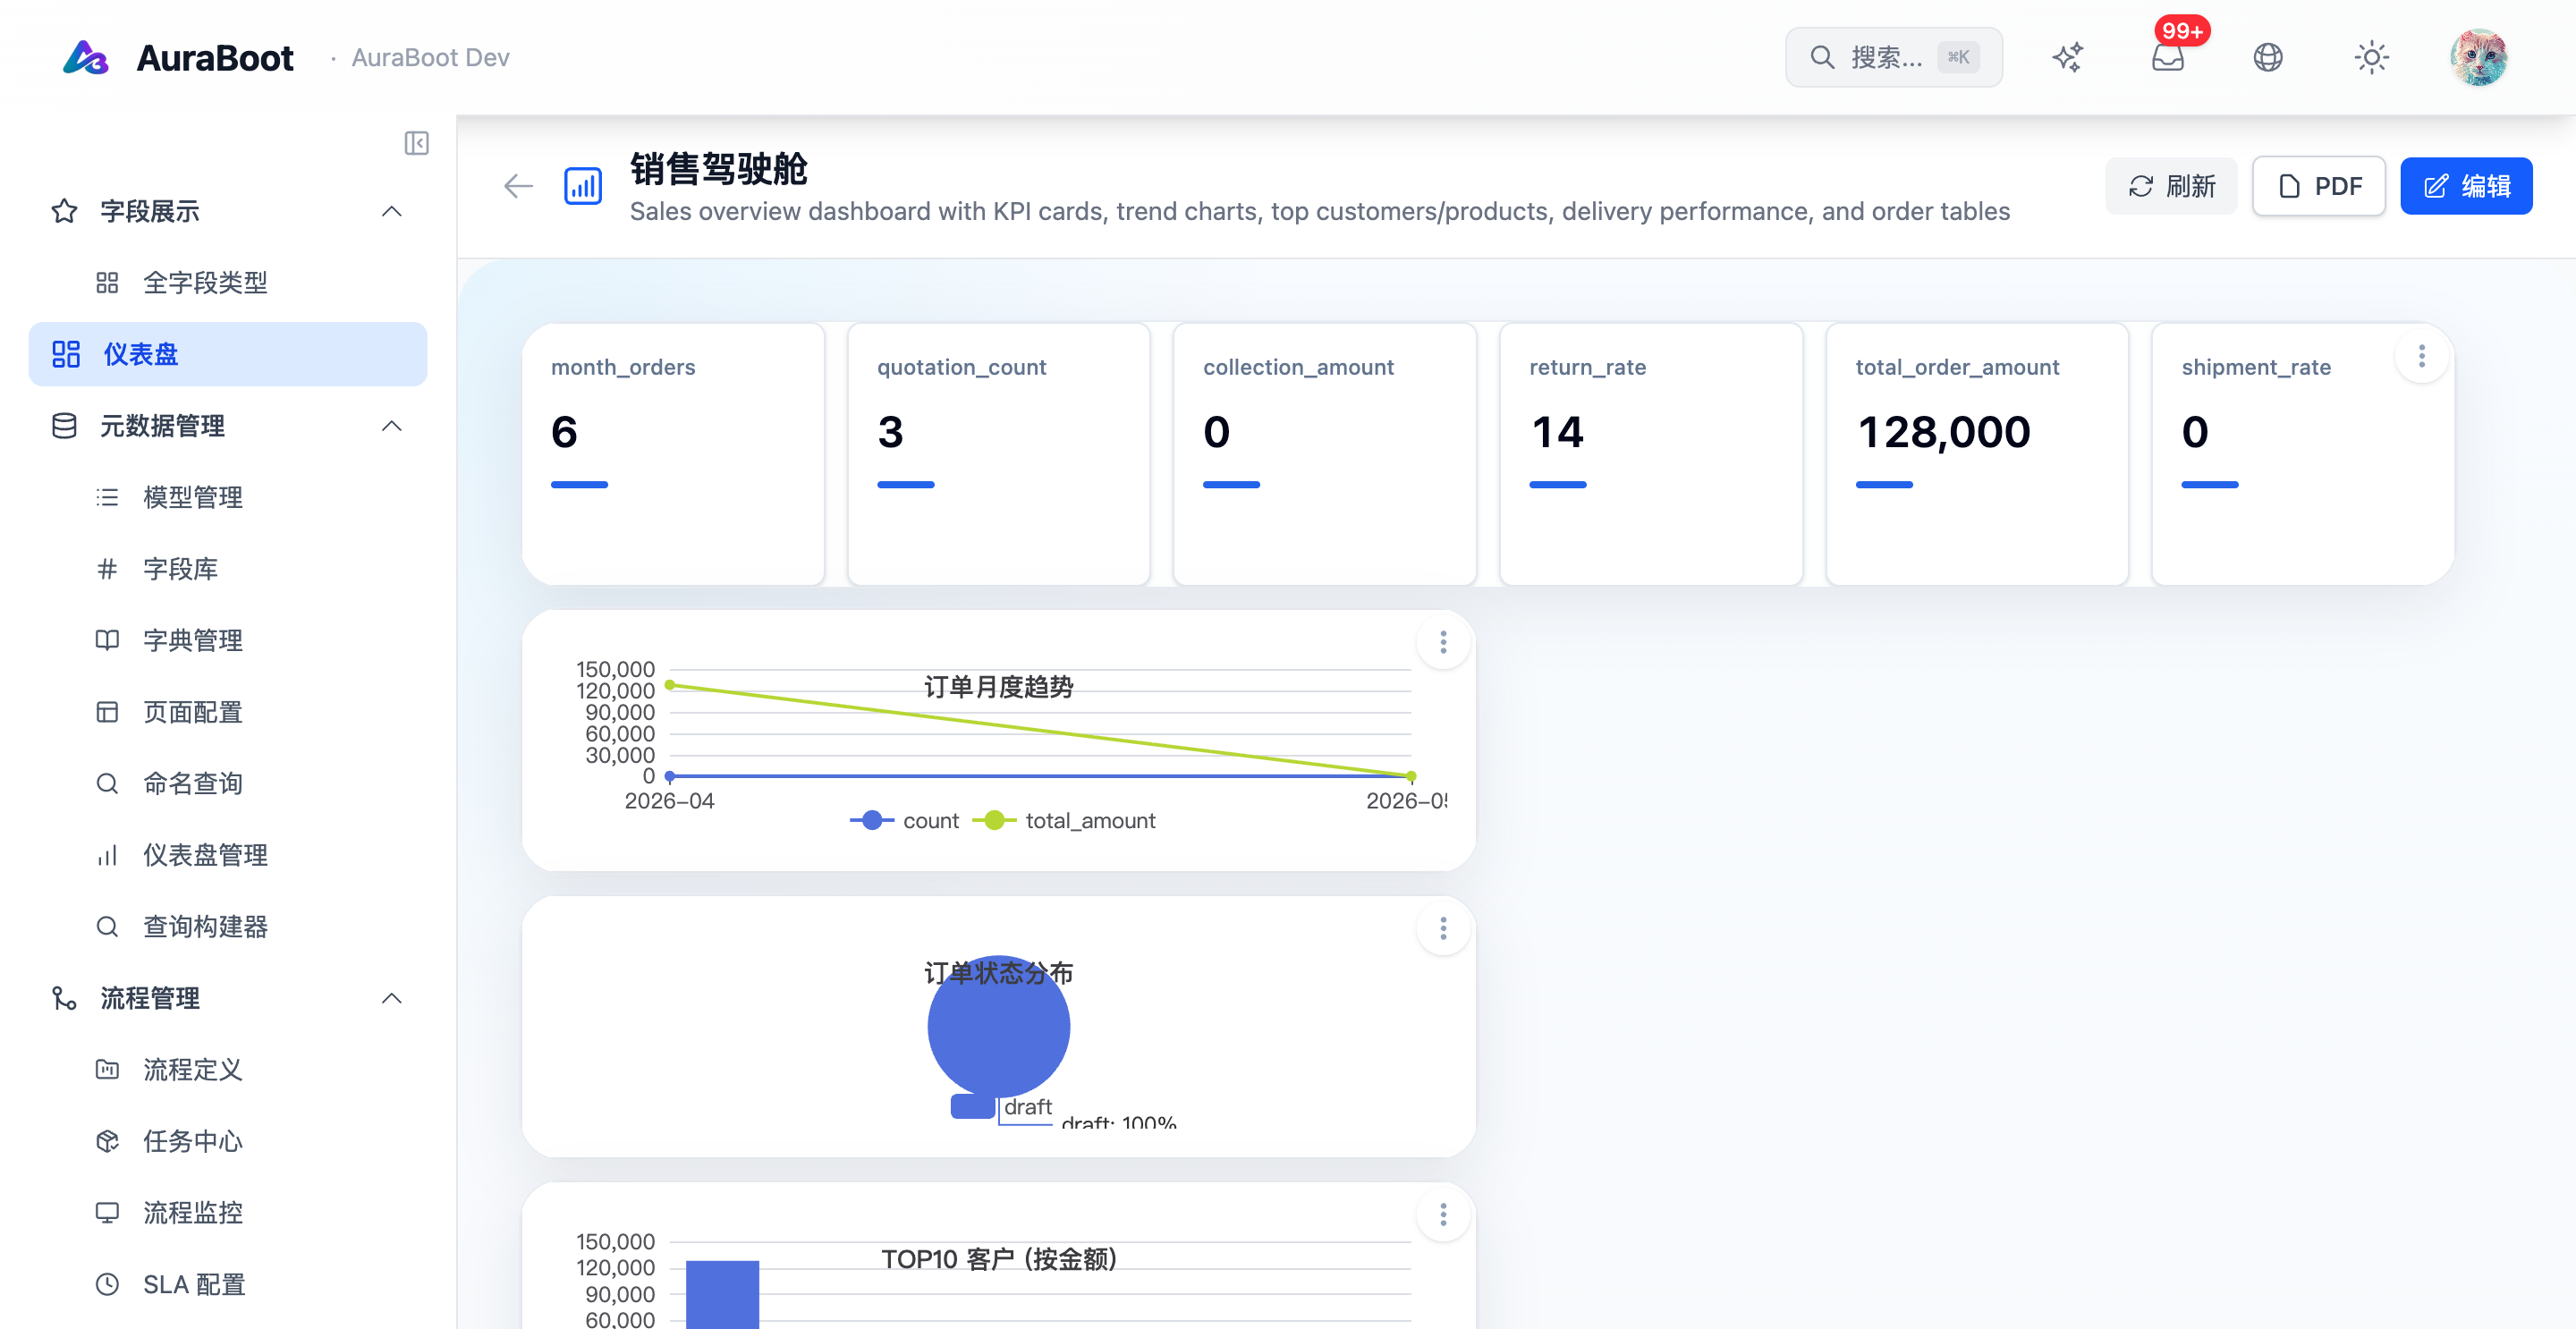Viewport: 2576px width, 1329px height.
Task: Click the star icon beside 字段展示
Action: coord(64,211)
